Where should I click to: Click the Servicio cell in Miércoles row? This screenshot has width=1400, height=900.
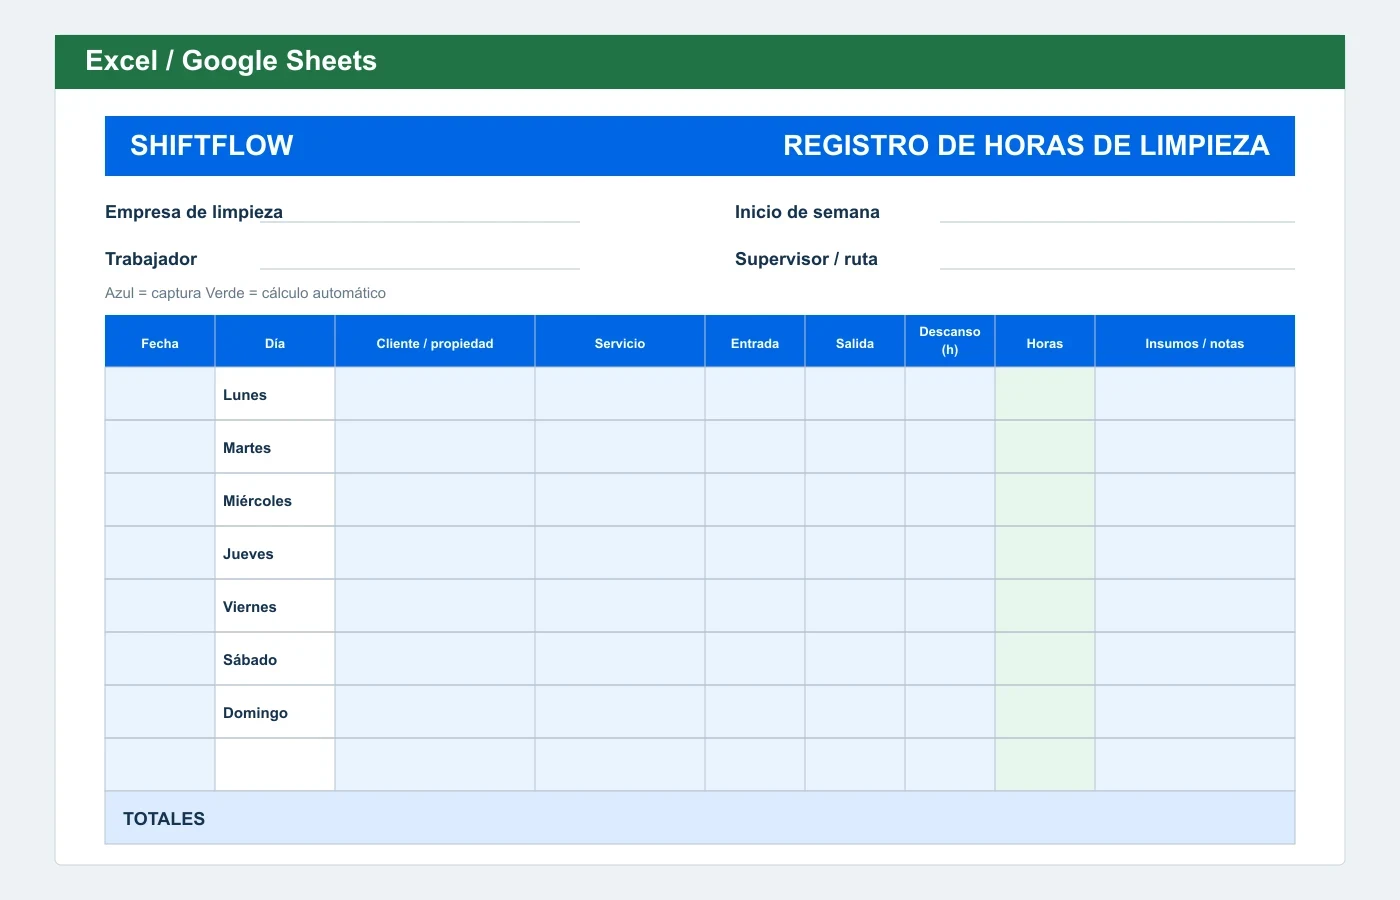coord(620,500)
